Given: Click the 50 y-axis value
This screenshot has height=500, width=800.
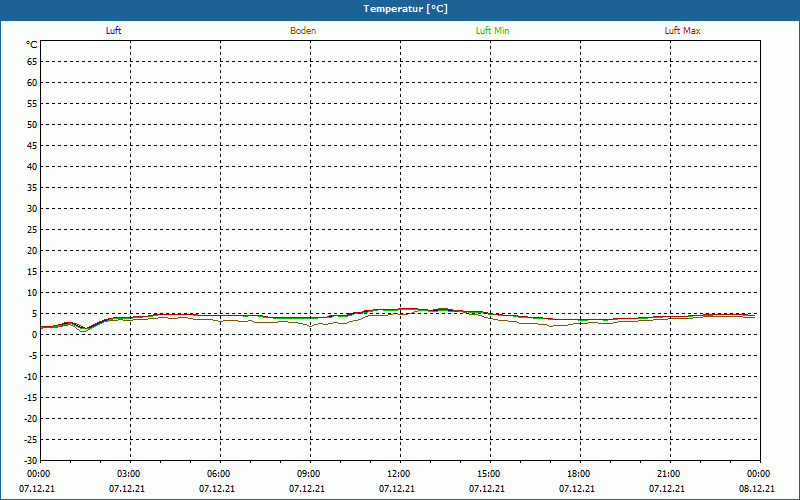Looking at the screenshot, I should coord(32,124).
